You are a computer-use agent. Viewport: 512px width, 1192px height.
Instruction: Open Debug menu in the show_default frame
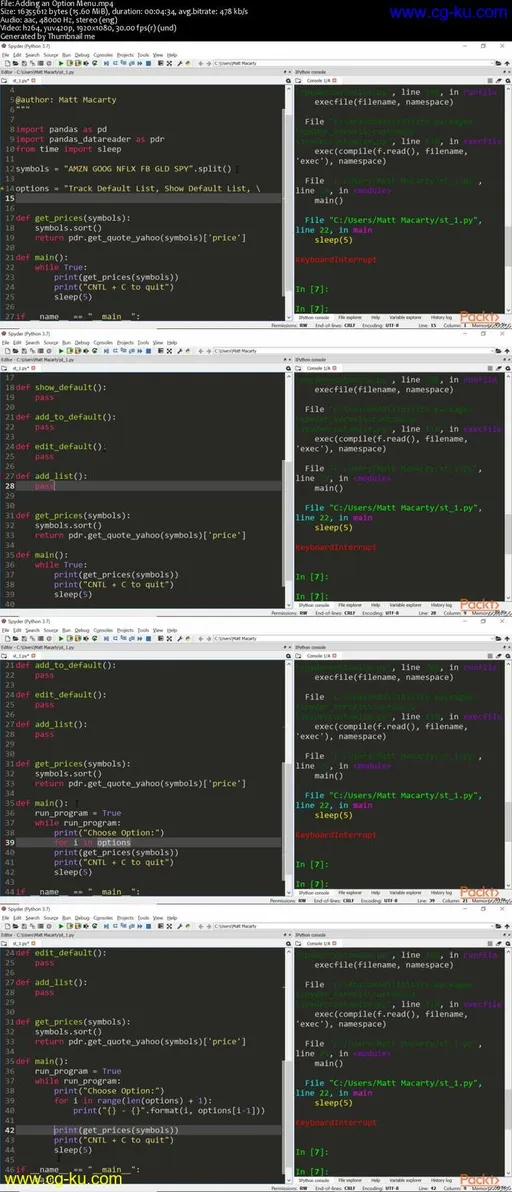pos(81,343)
